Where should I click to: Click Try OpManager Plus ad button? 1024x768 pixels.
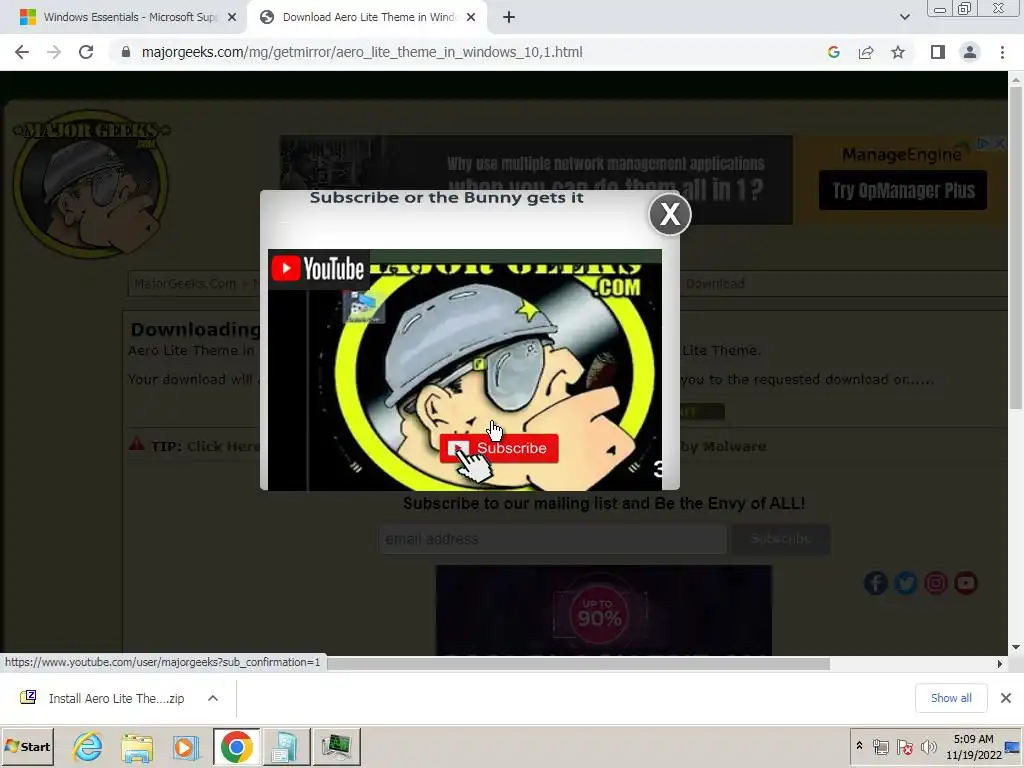tap(903, 190)
